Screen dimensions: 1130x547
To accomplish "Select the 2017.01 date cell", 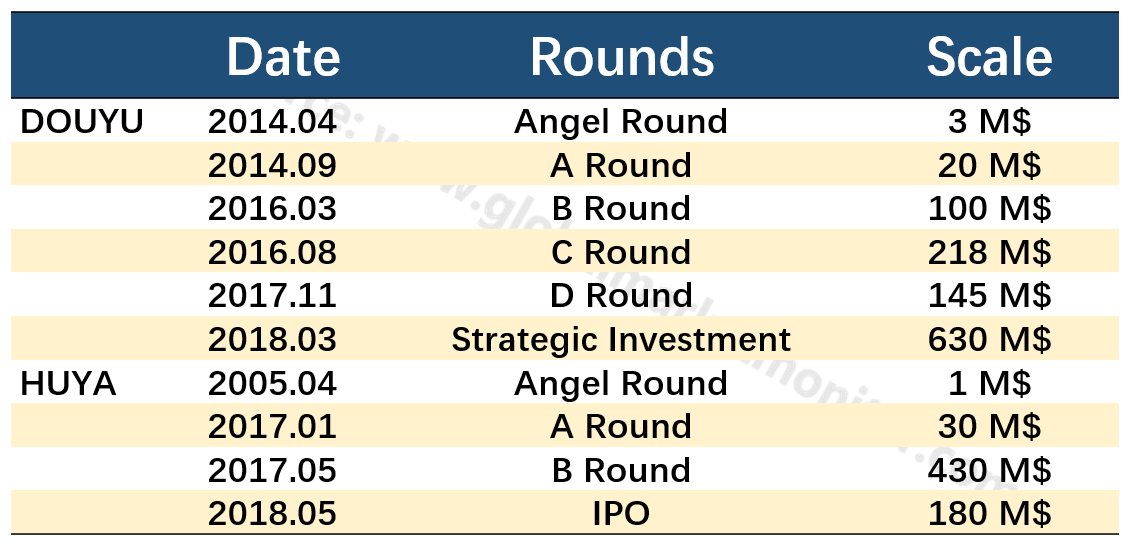I will point(272,427).
